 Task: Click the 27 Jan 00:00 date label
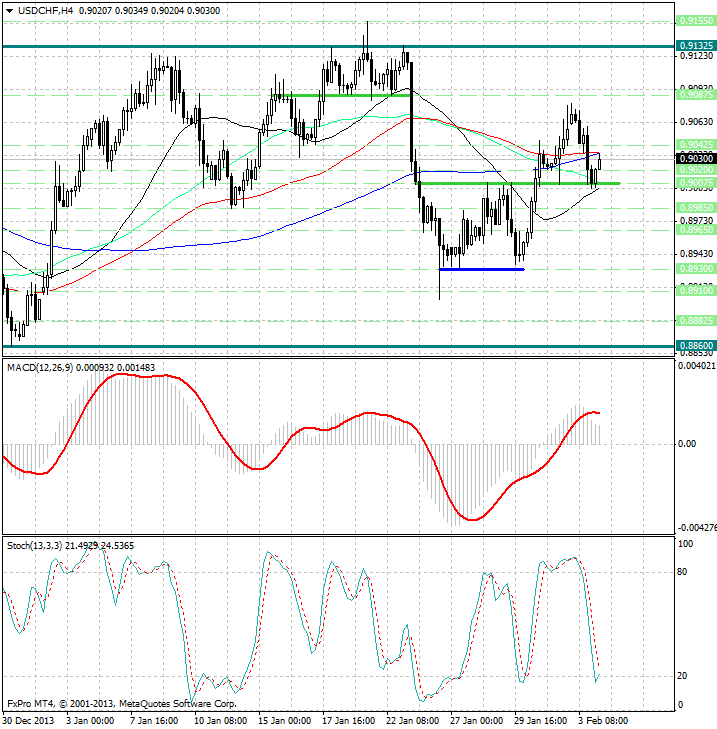477,721
